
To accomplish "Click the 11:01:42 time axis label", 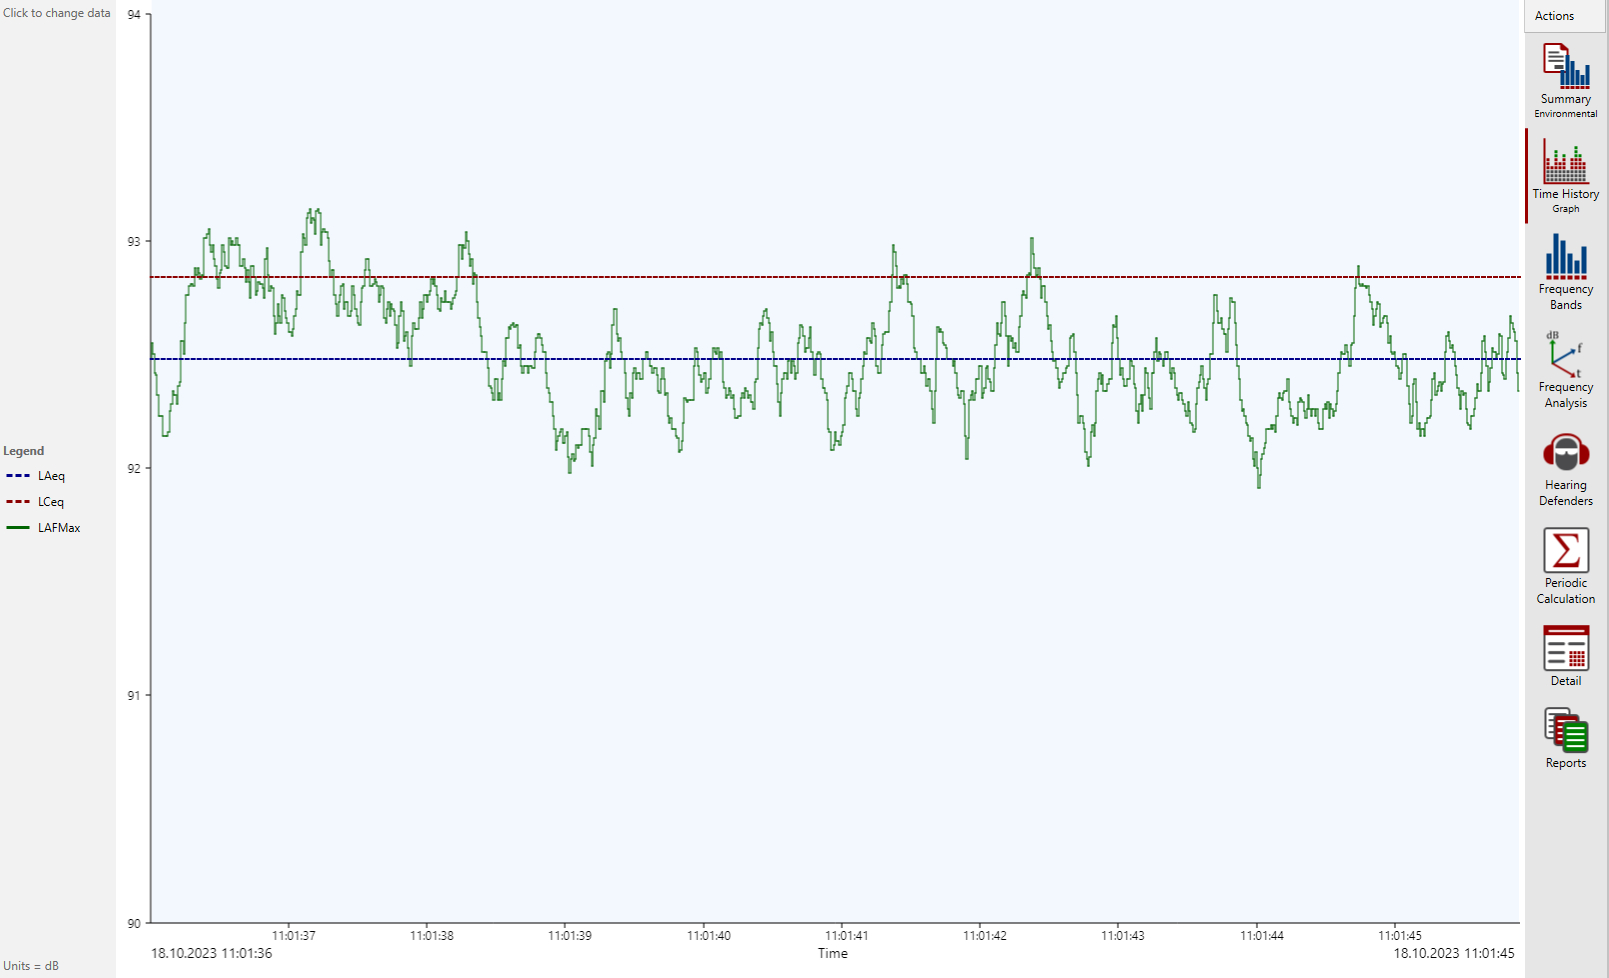I will 985,936.
